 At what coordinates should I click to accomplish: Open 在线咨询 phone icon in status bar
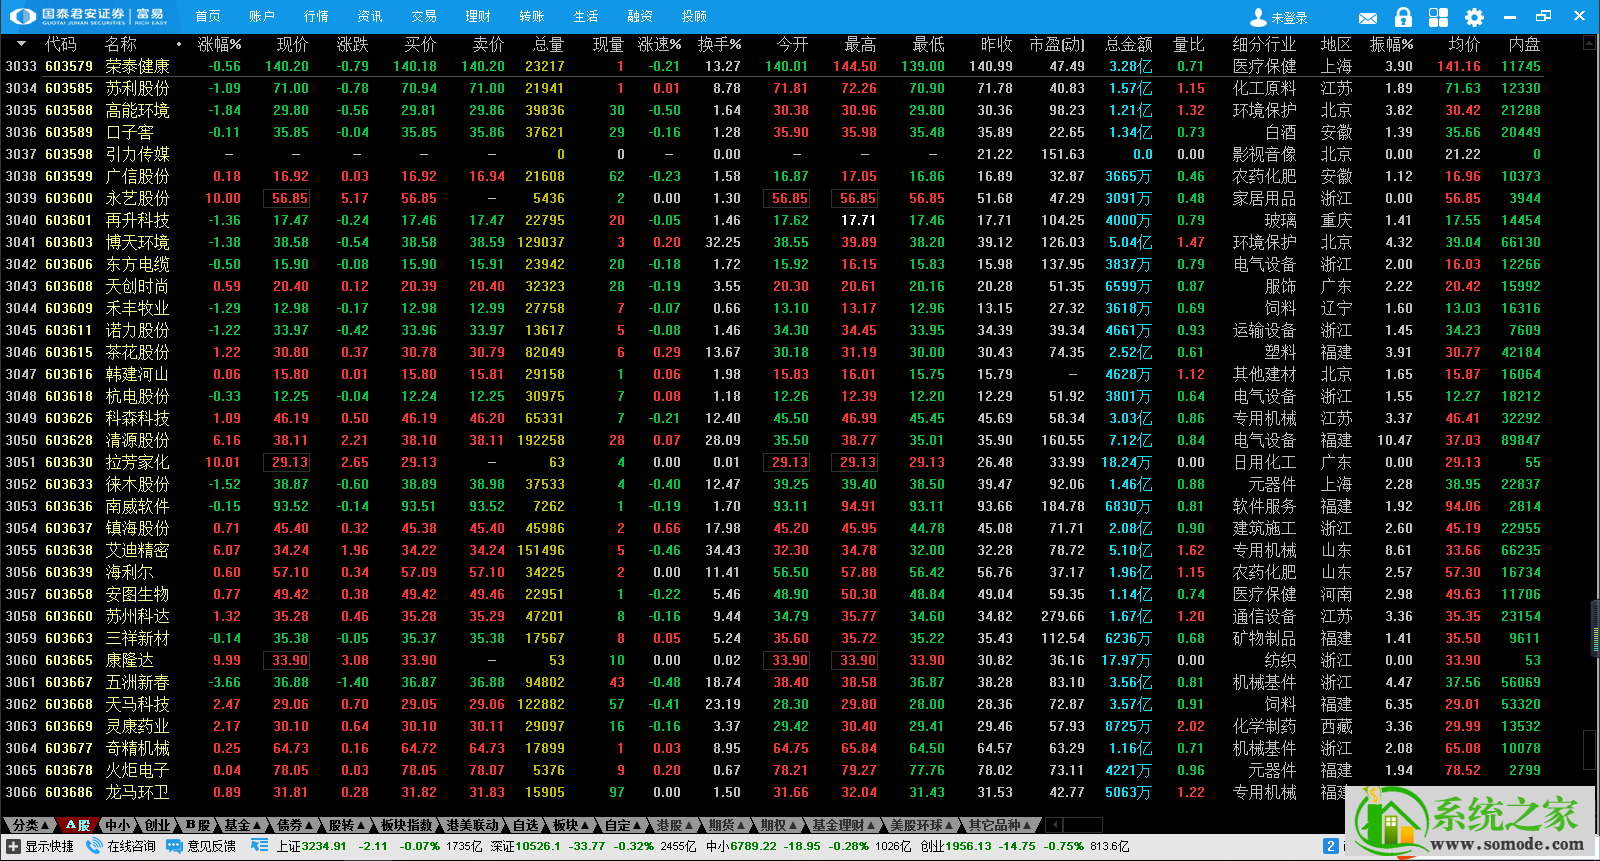pos(94,846)
